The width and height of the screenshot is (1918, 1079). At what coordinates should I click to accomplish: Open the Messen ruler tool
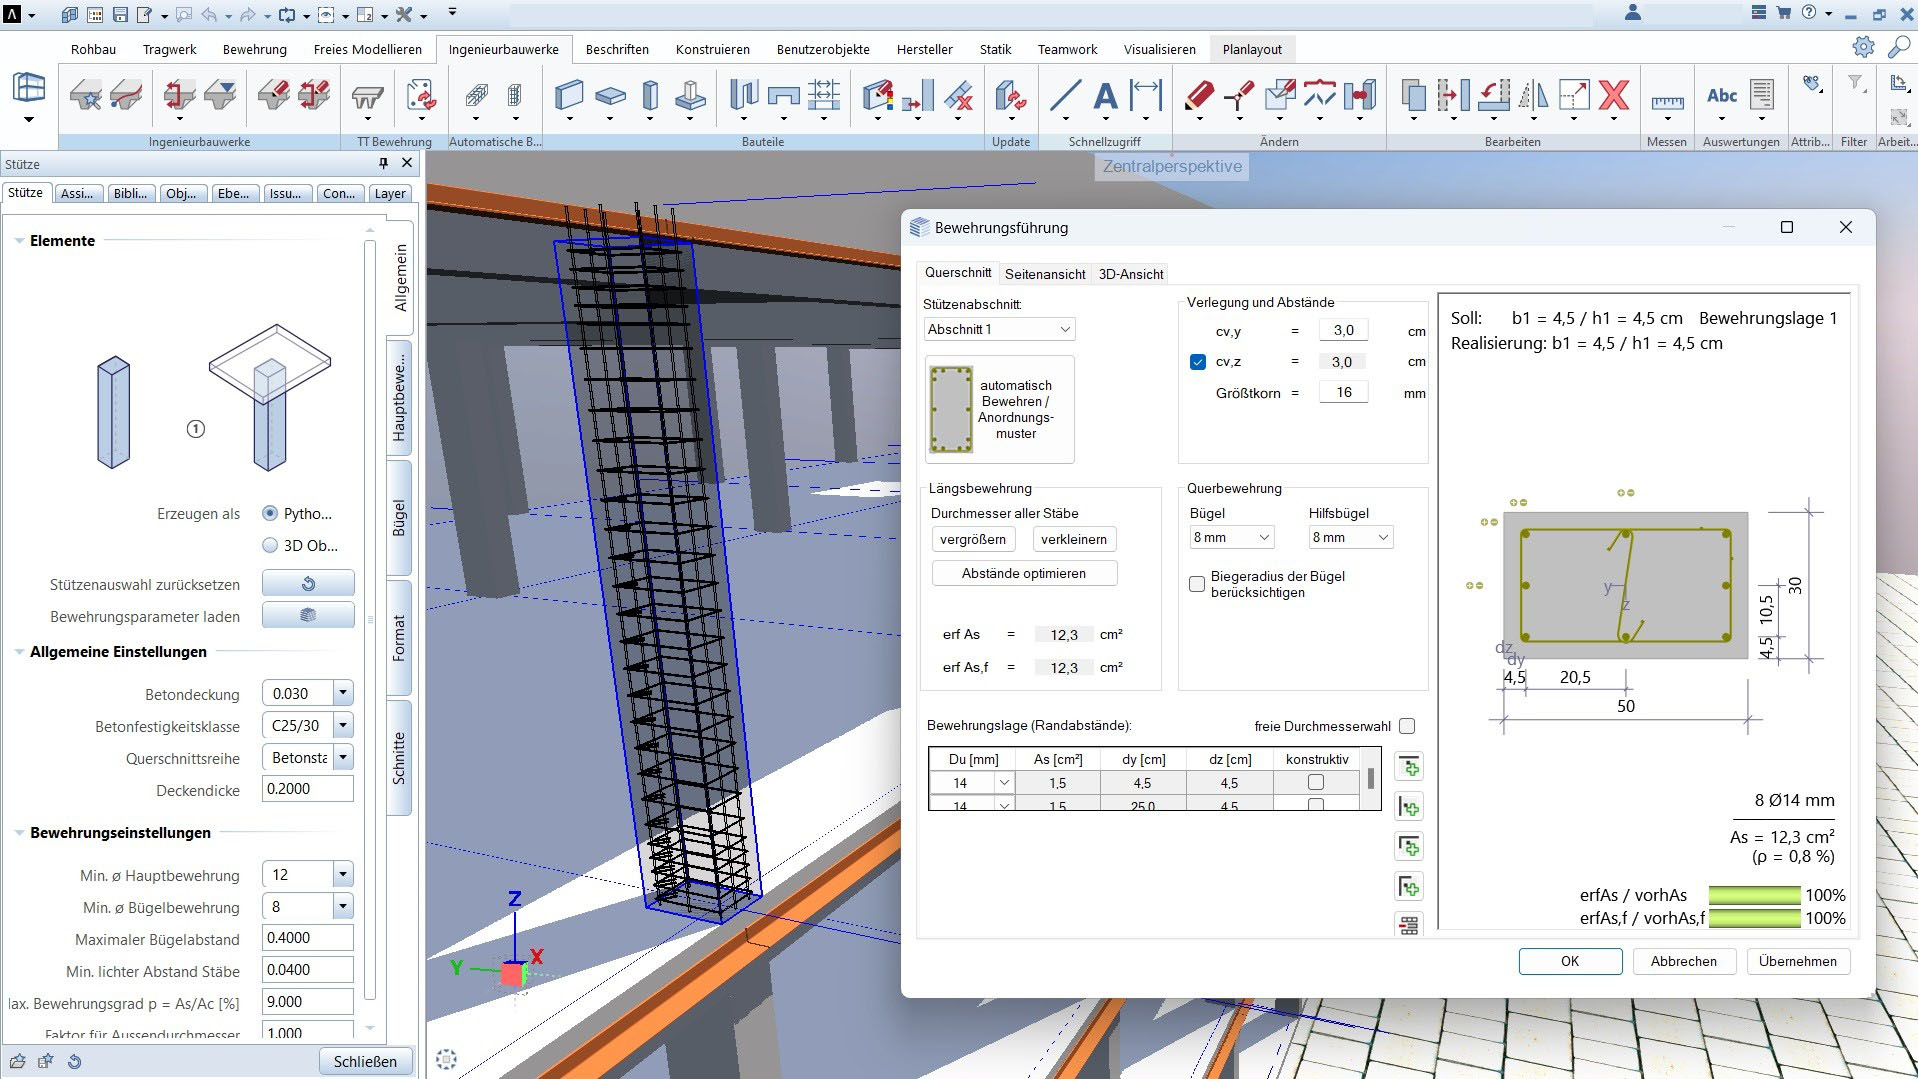tap(1666, 100)
